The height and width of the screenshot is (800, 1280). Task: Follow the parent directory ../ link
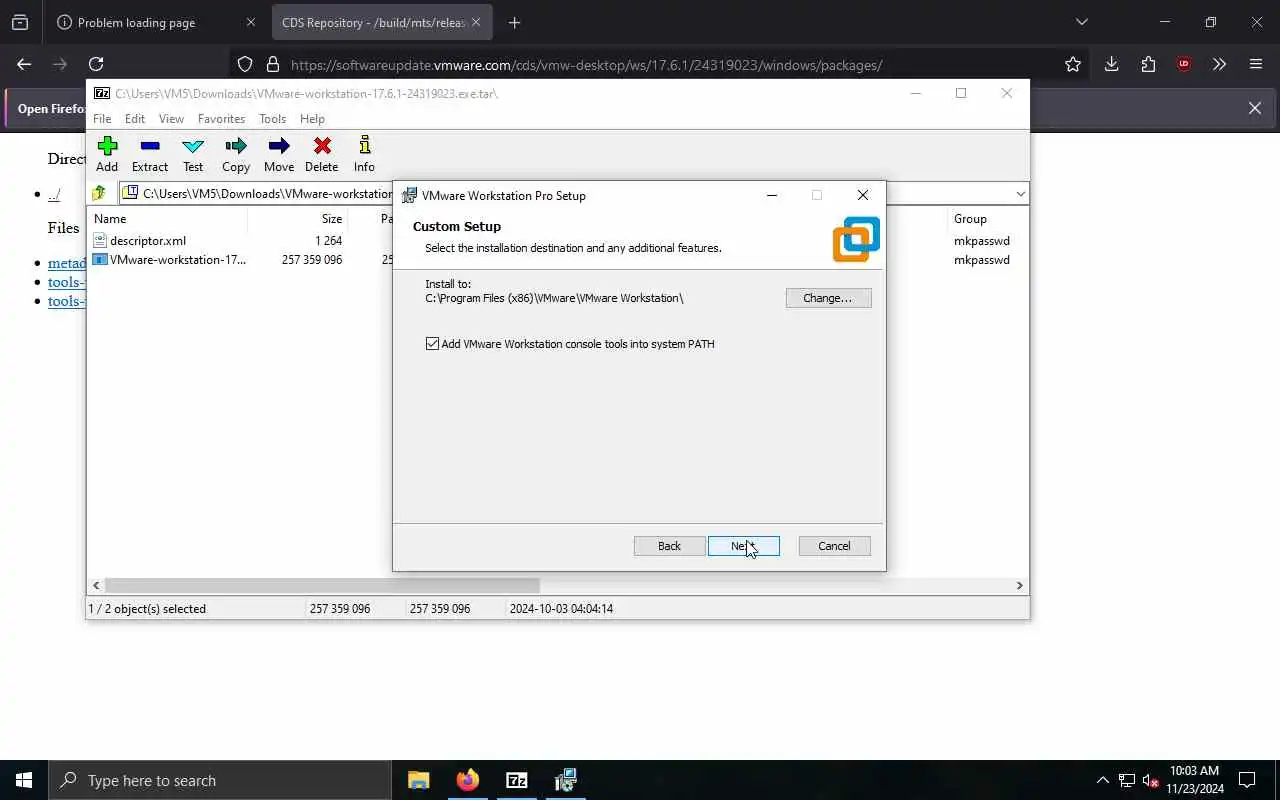tap(54, 195)
